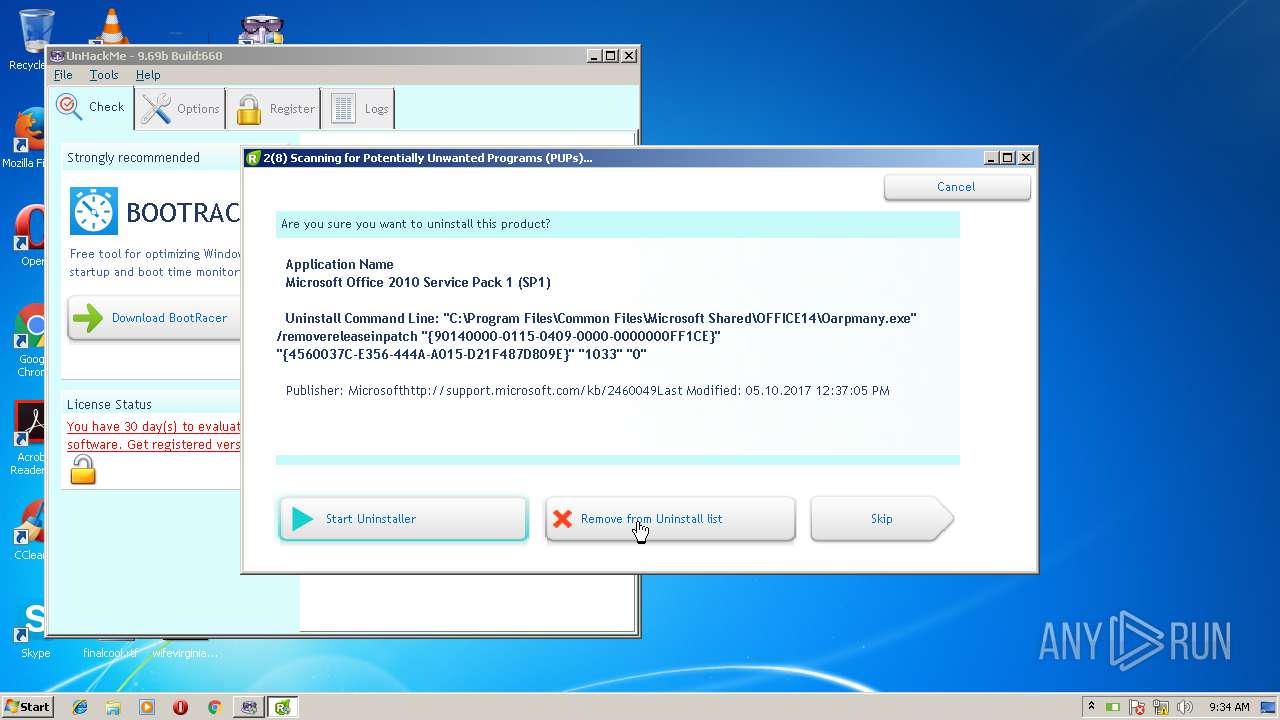Click the wrench-screwdriver icon on the Options tab

coord(156,108)
